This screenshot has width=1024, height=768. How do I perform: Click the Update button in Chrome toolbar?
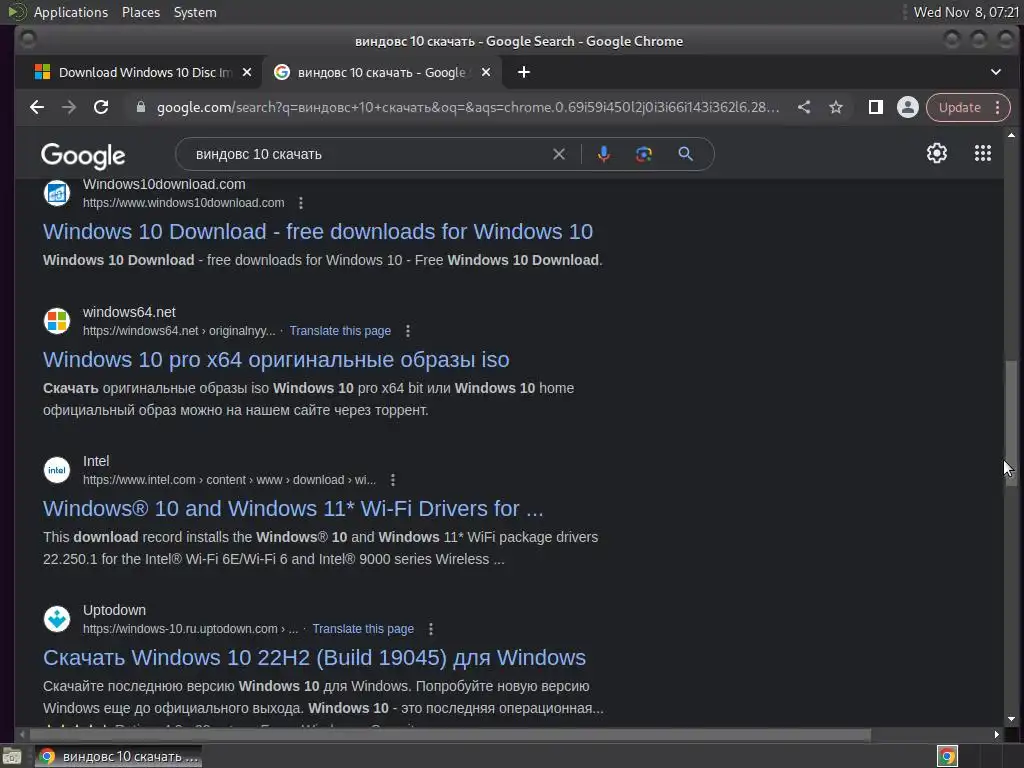pos(959,107)
